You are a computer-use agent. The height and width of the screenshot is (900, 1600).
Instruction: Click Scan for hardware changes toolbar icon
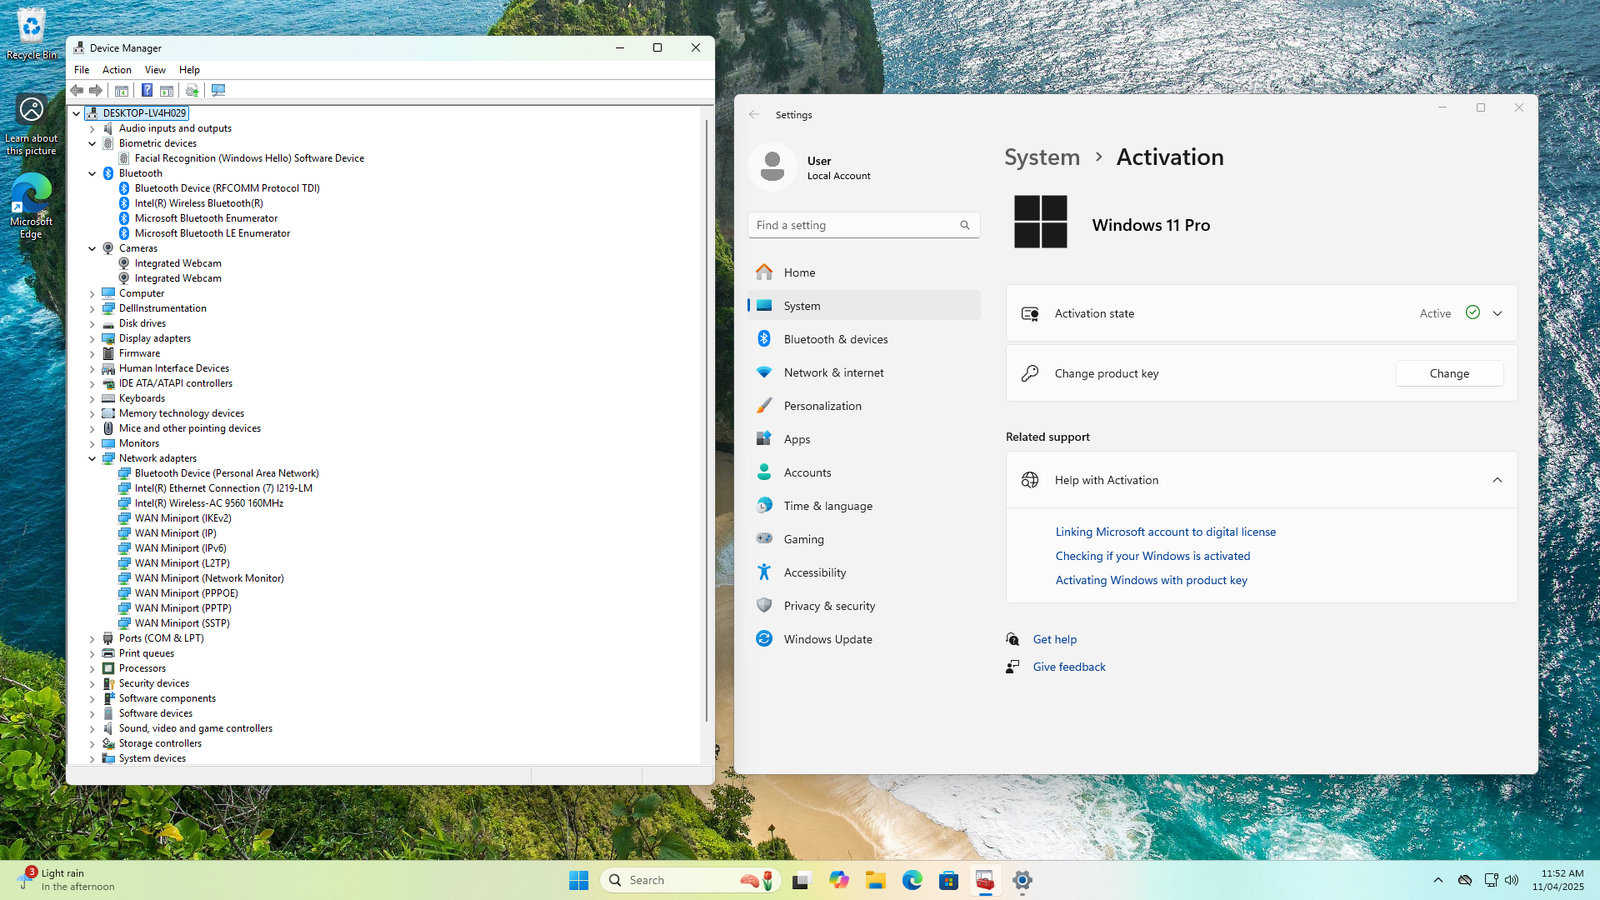click(218, 90)
